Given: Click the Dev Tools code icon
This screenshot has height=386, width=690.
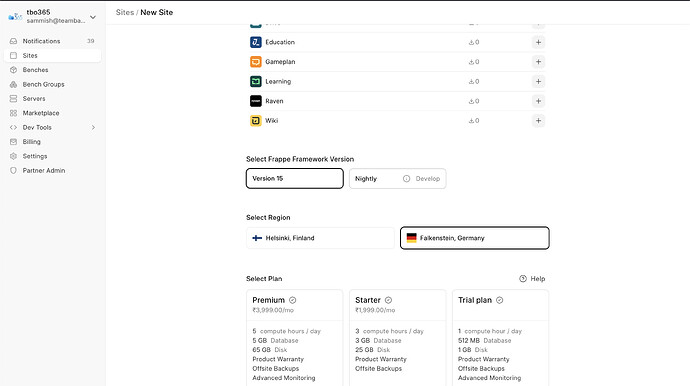Looking at the screenshot, I should point(13,128).
